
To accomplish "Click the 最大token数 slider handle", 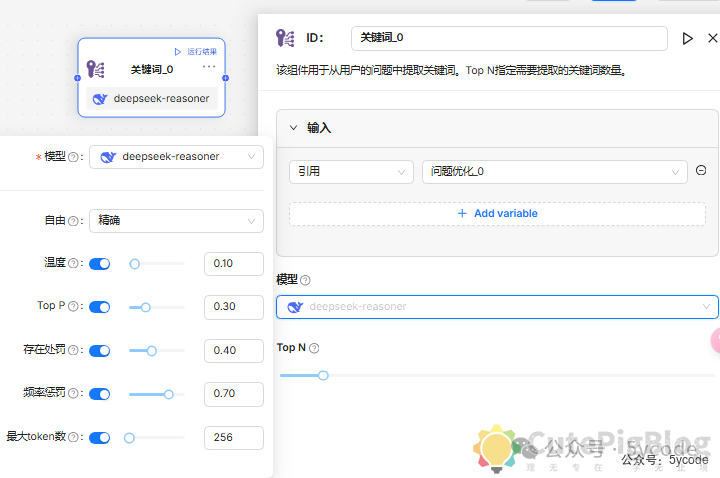I will click(x=129, y=438).
